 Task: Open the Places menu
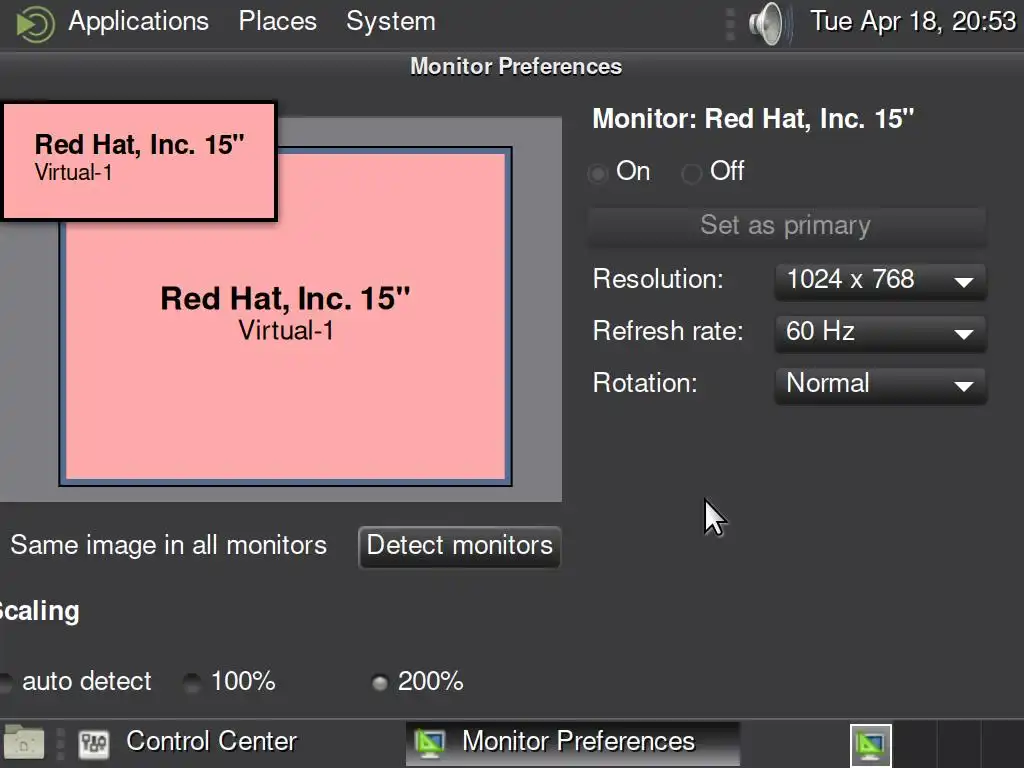pos(278,22)
